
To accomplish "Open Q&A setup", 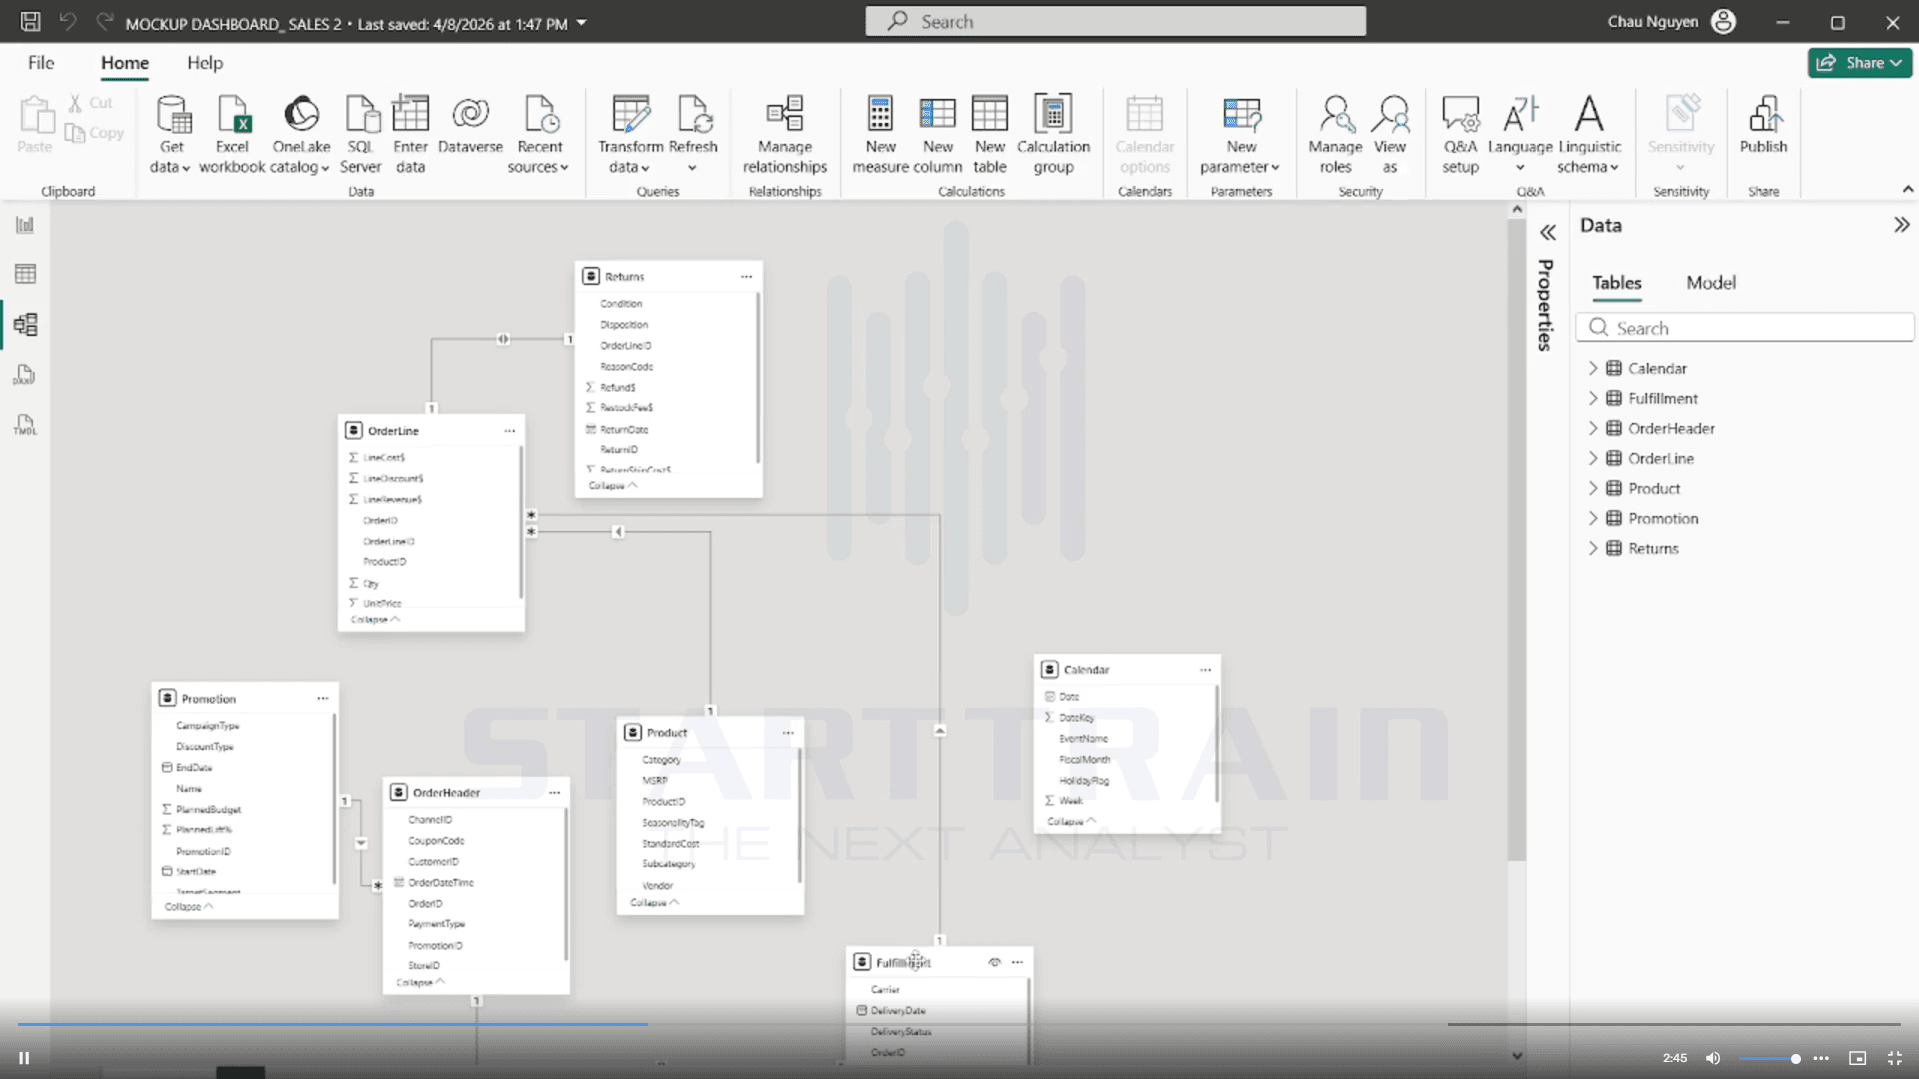I will (1460, 135).
